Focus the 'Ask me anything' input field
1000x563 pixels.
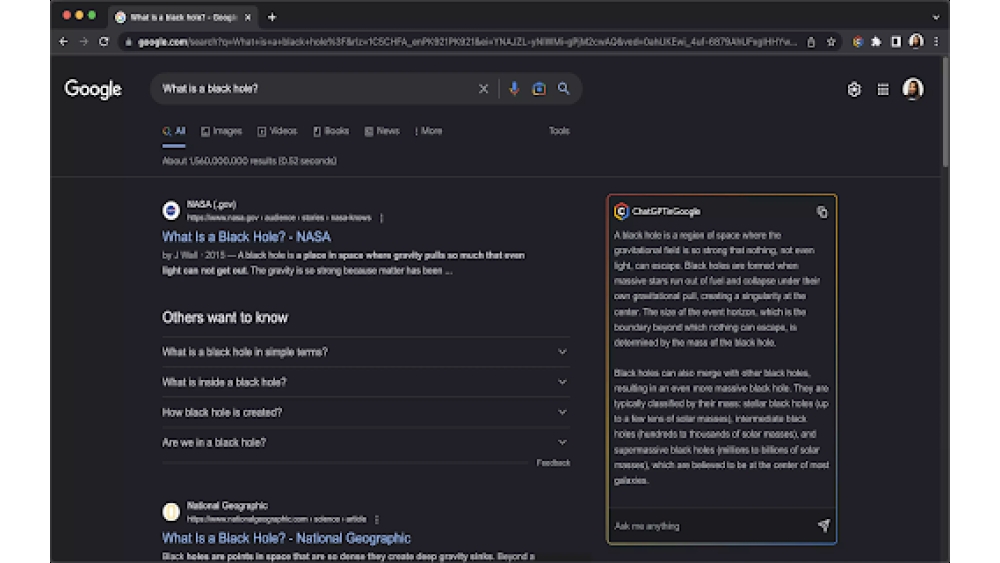712,526
